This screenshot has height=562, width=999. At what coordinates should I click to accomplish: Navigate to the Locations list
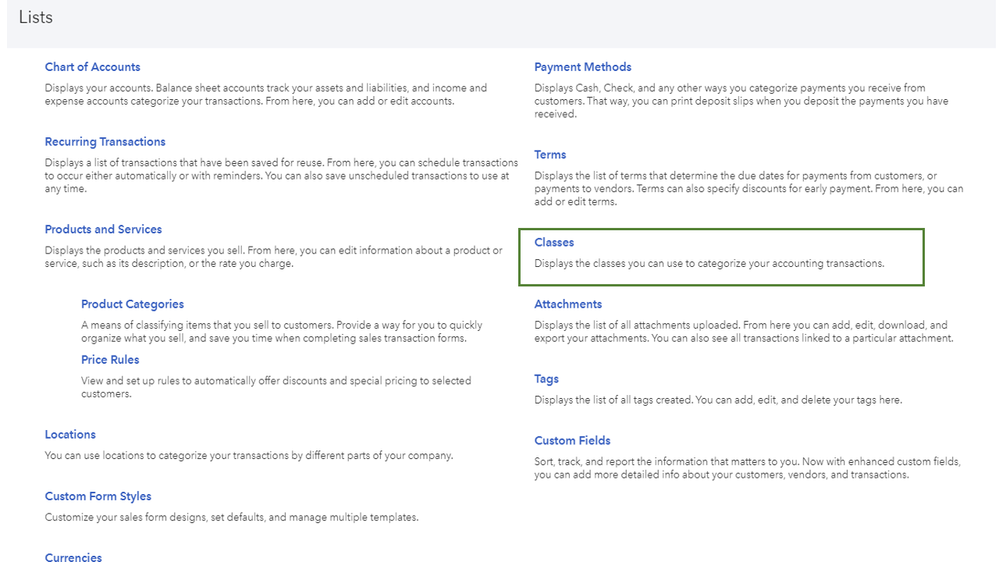[70, 435]
